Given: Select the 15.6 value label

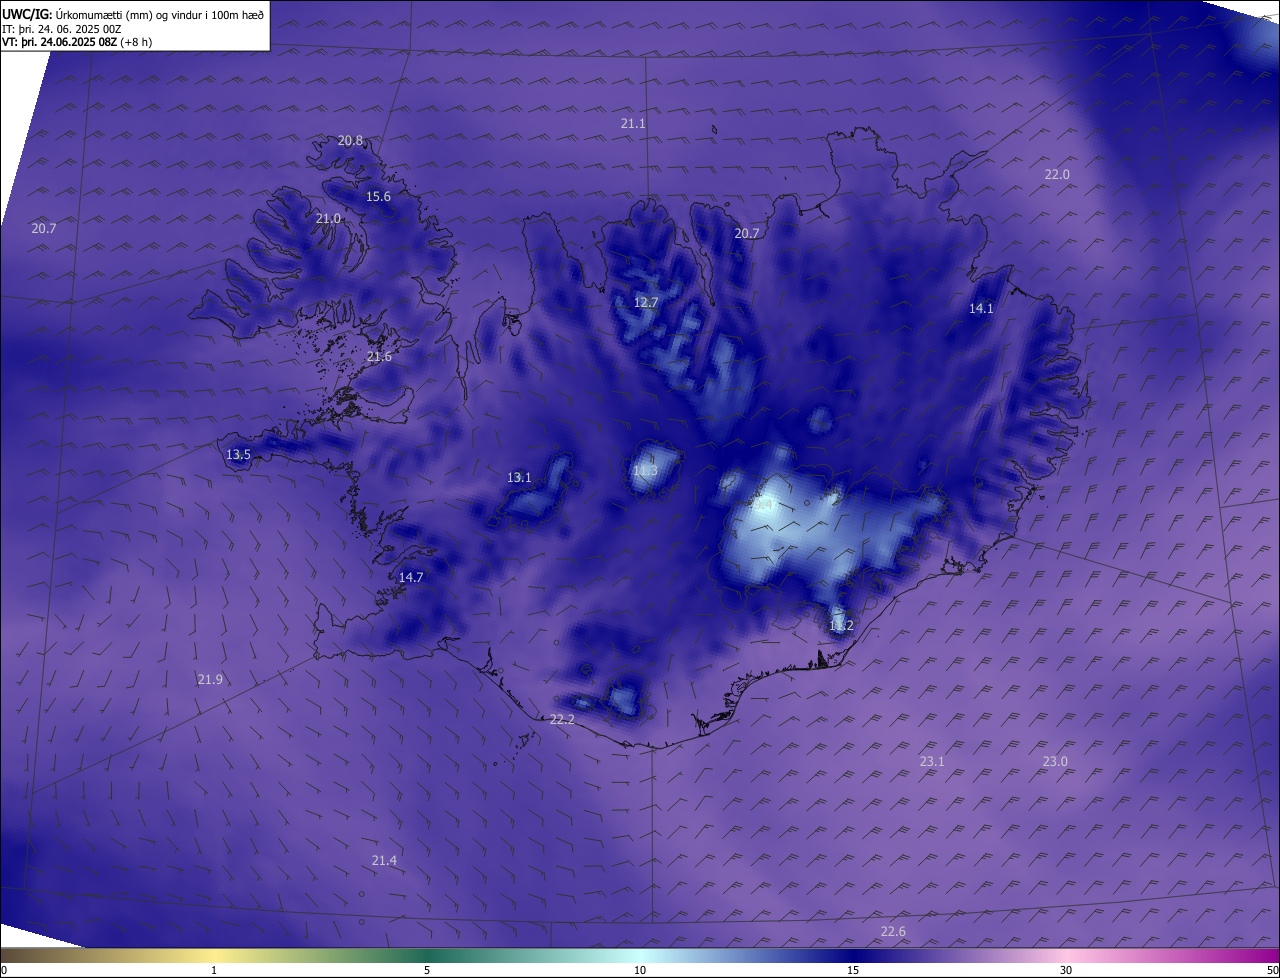Looking at the screenshot, I should [x=378, y=197].
